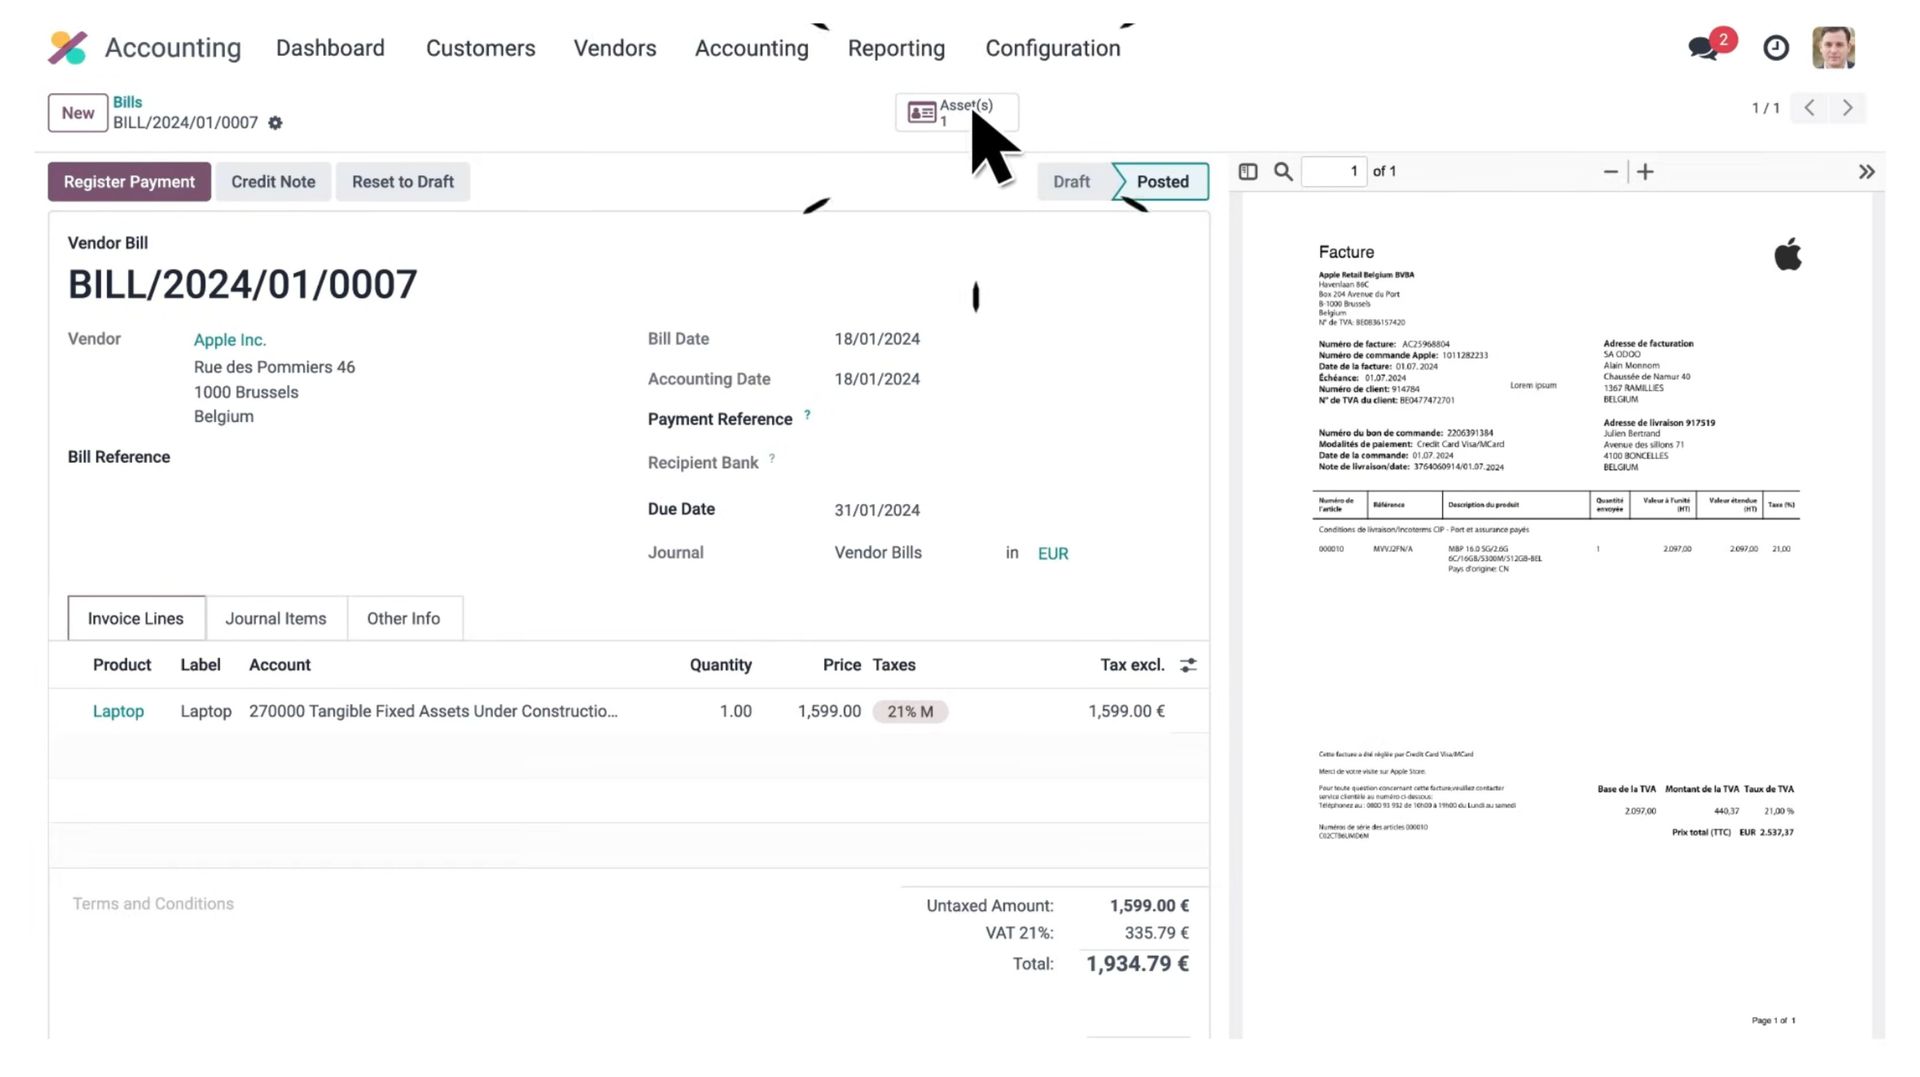
Task: Click the gear icon beside bill number
Action: [x=275, y=123]
